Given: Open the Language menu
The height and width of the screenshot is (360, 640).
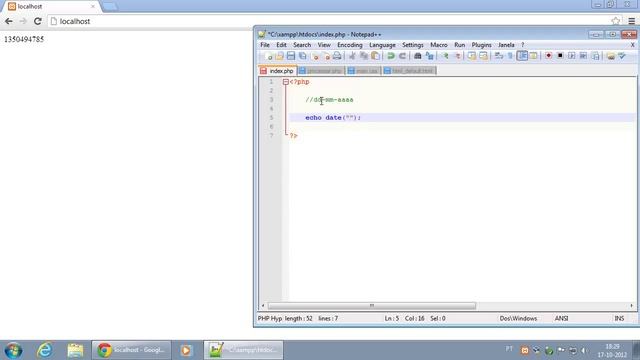Looking at the screenshot, I should point(382,45).
